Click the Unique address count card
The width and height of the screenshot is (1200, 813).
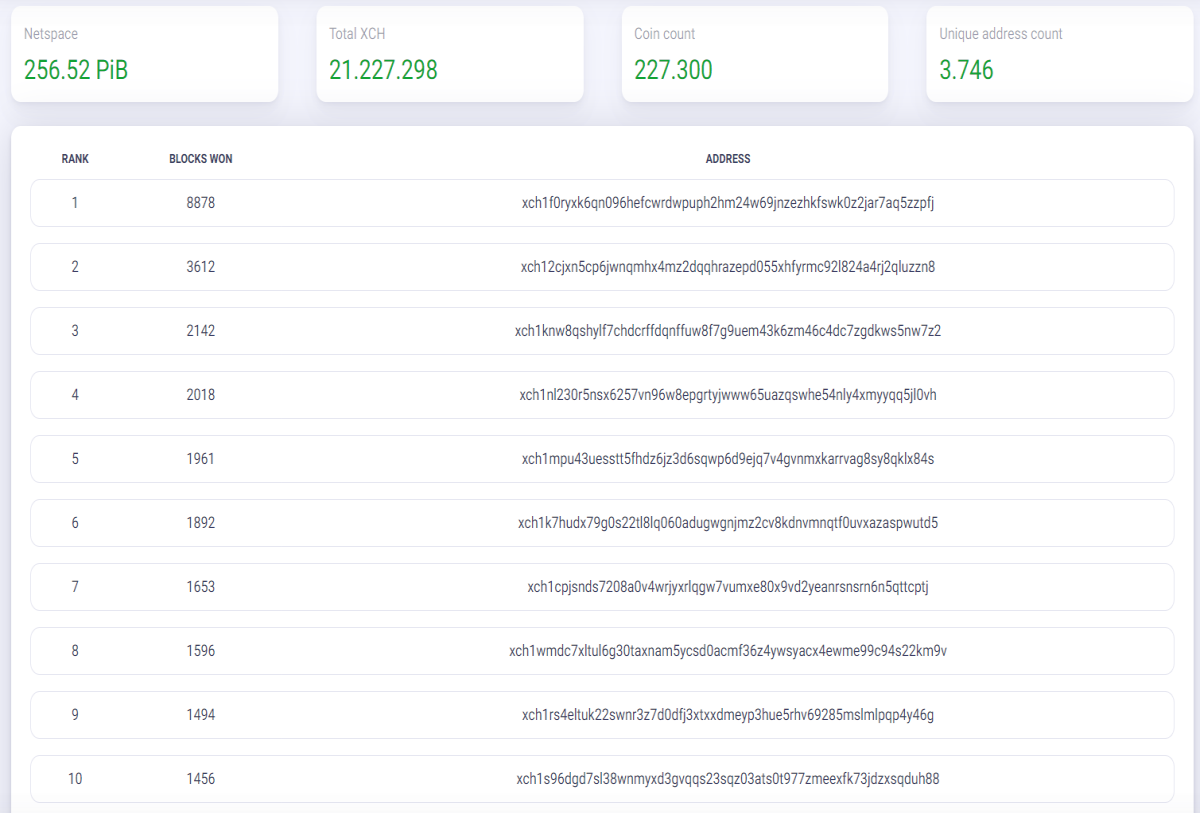1060,54
